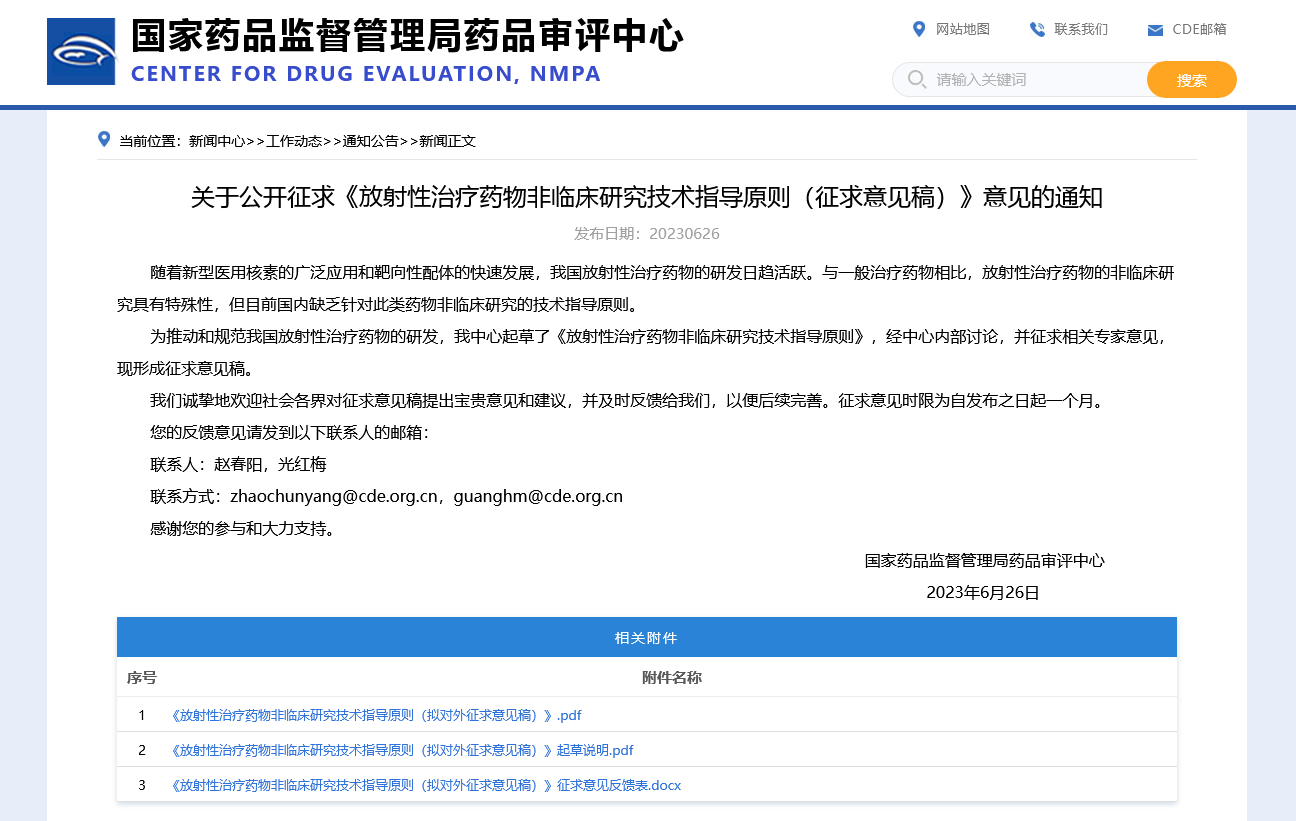Open the CDE邮箱 link

[x=1199, y=29]
